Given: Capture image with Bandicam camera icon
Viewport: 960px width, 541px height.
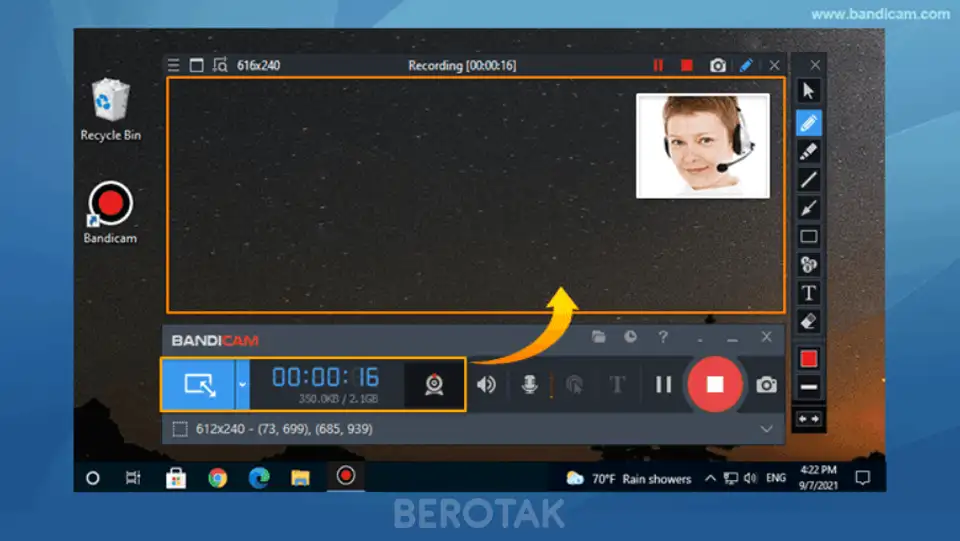Looking at the screenshot, I should 766,384.
